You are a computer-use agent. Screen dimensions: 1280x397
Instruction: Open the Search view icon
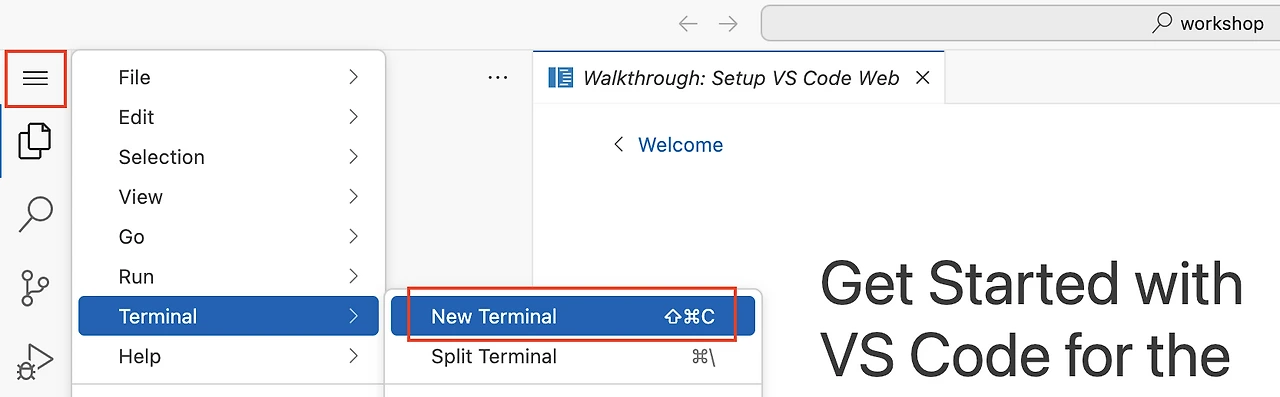click(35, 214)
